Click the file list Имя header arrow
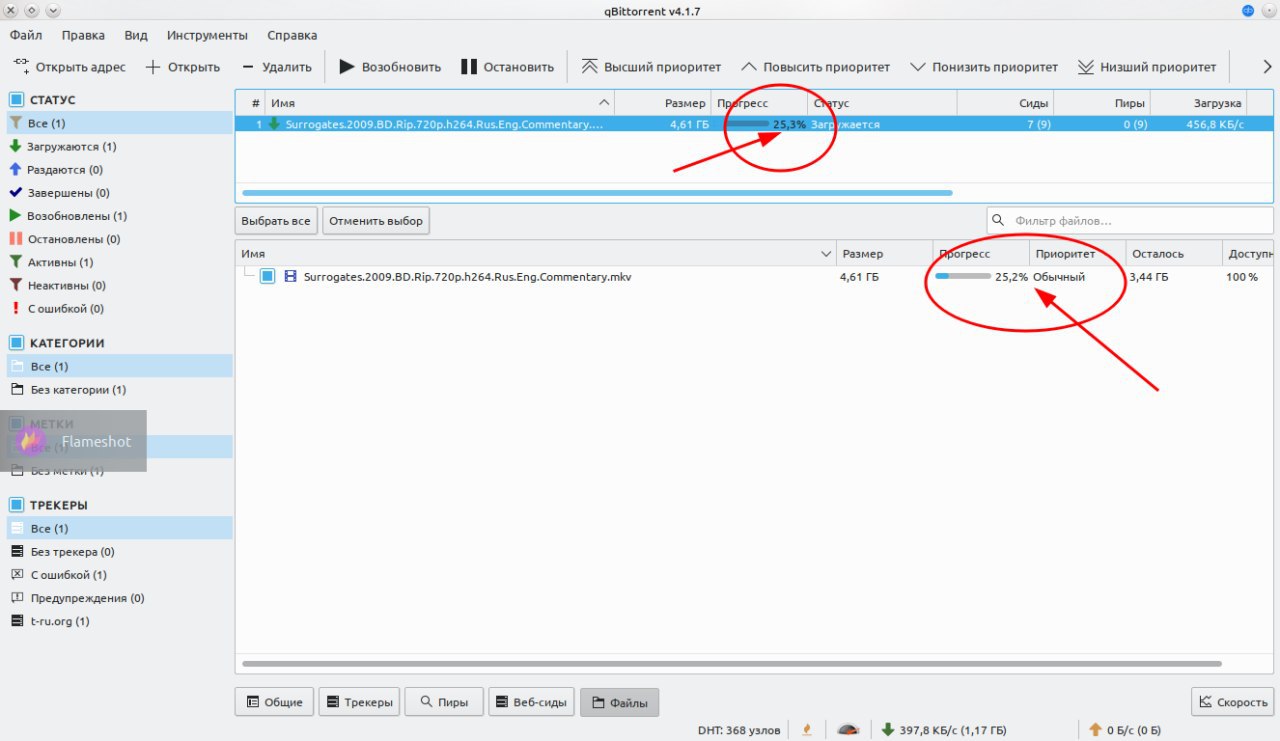The image size is (1280, 741). pyautogui.click(x=826, y=254)
